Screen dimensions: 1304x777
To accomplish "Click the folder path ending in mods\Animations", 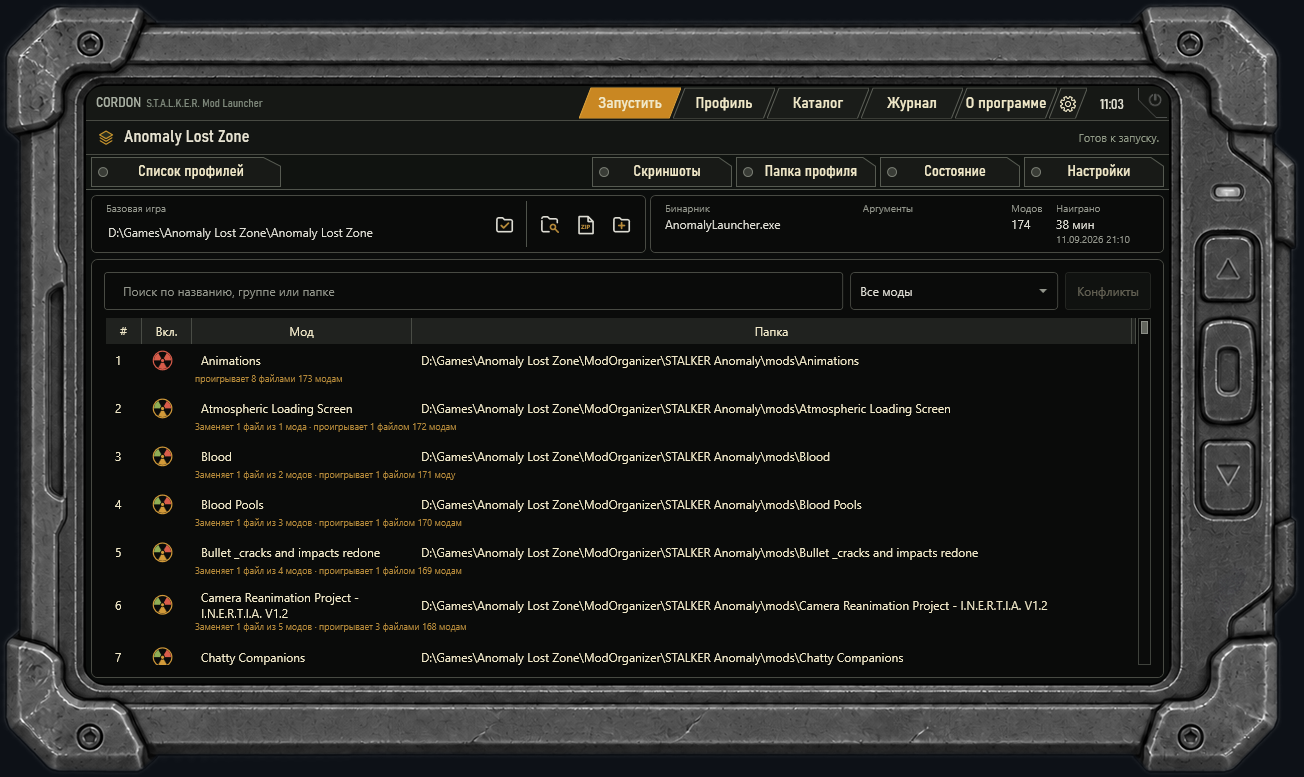I will (x=640, y=361).
